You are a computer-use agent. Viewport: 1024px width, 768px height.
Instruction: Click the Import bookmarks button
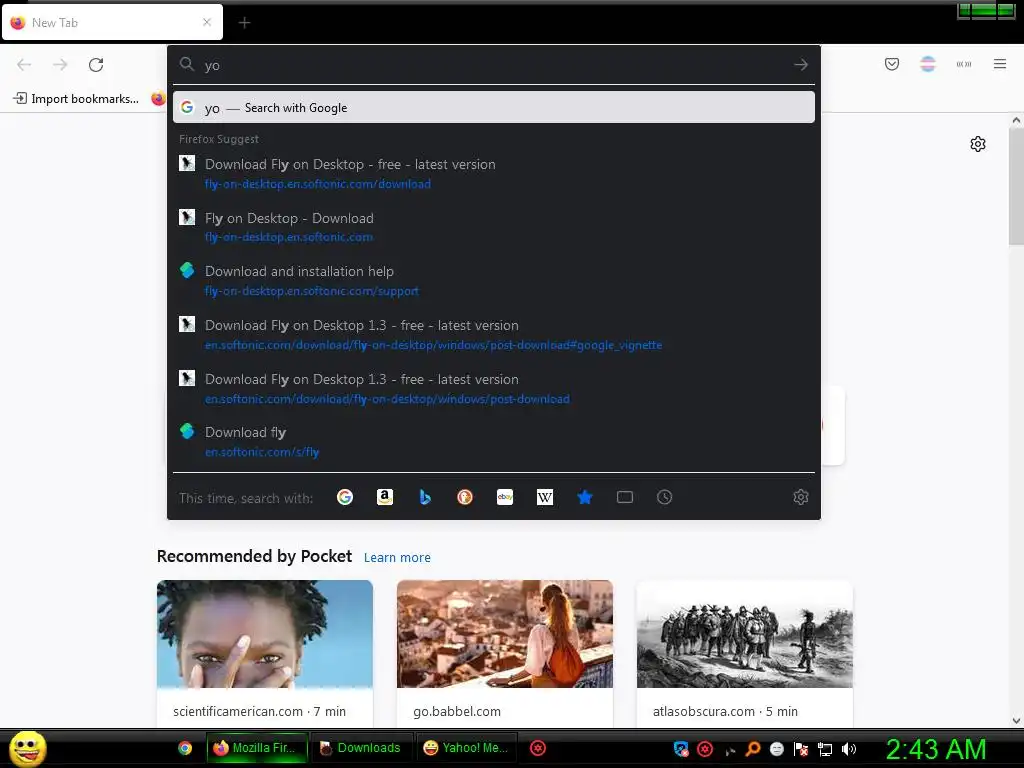coord(76,99)
